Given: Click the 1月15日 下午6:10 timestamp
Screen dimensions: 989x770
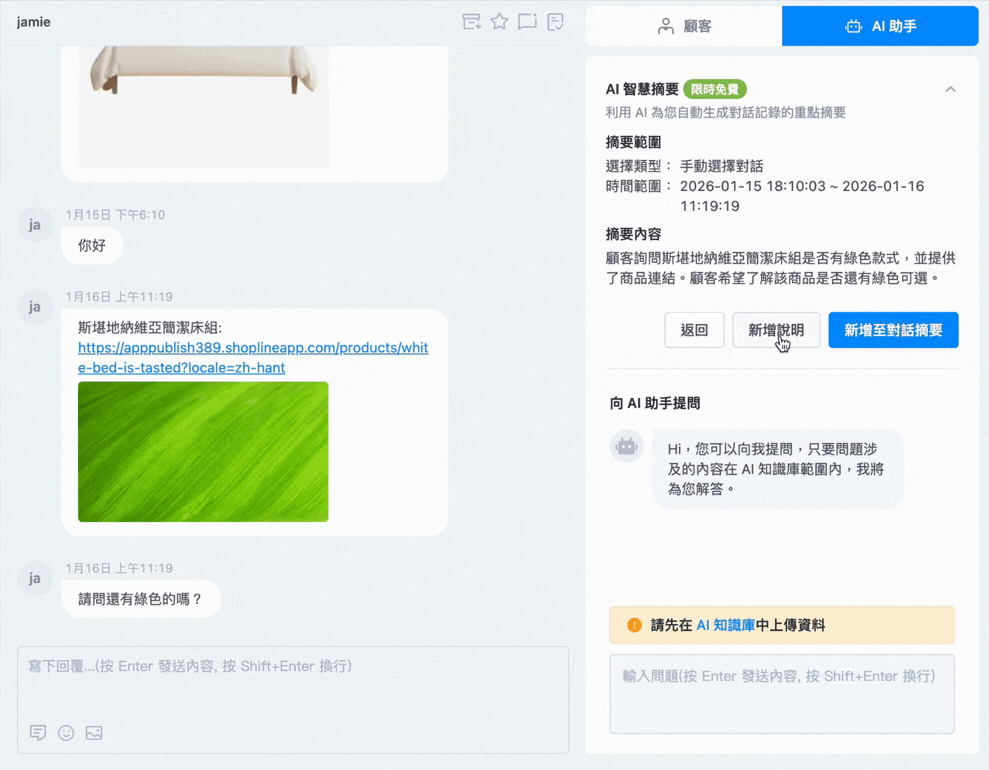Looking at the screenshot, I should [115, 214].
